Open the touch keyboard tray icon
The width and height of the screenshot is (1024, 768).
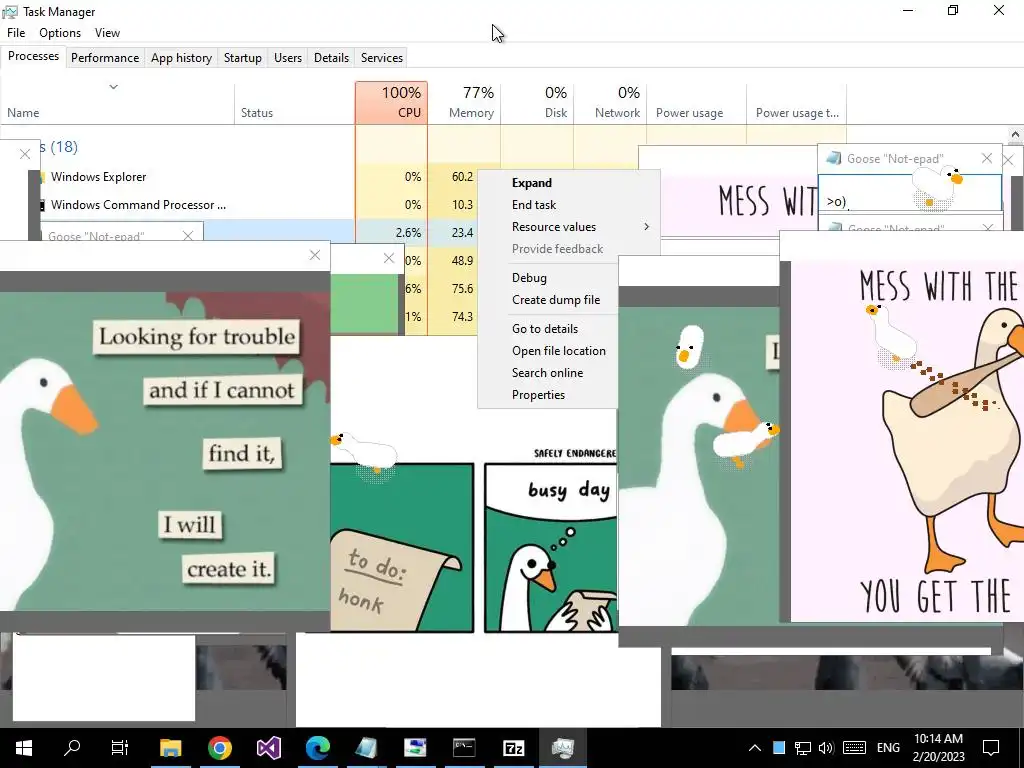854,748
